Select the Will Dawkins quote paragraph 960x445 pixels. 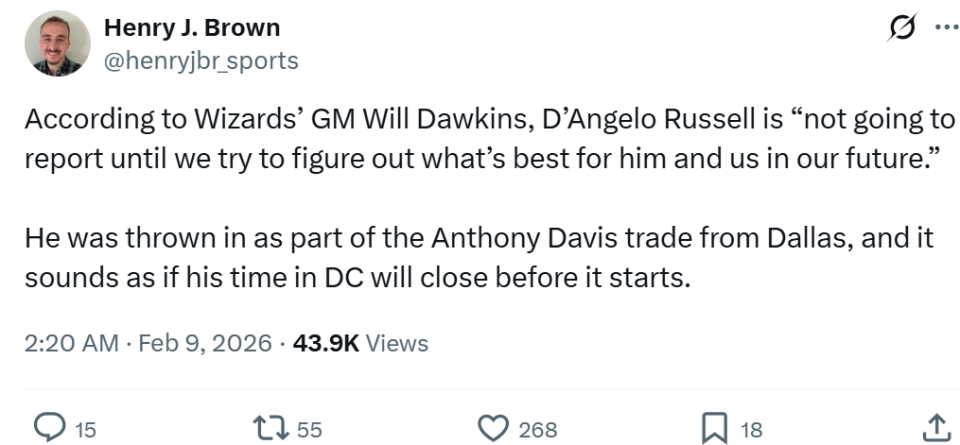point(490,139)
